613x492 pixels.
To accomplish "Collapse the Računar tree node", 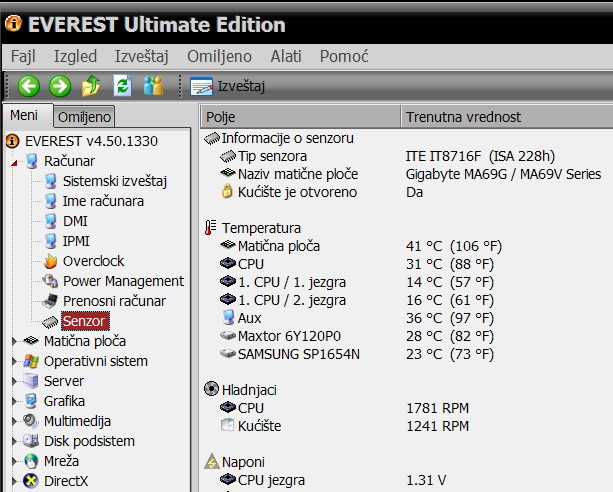I will coord(14,162).
